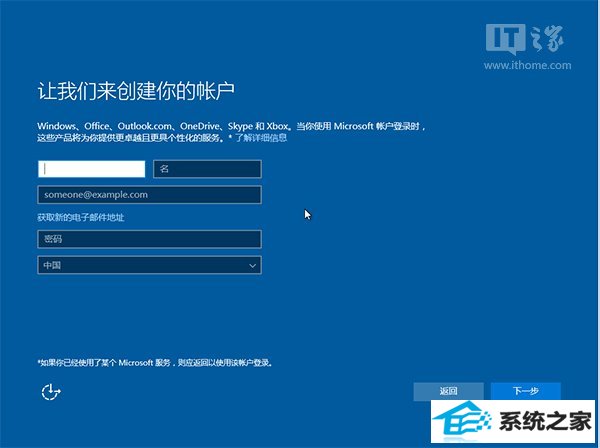
Task: Continue with the 下一步 button
Action: [526, 391]
